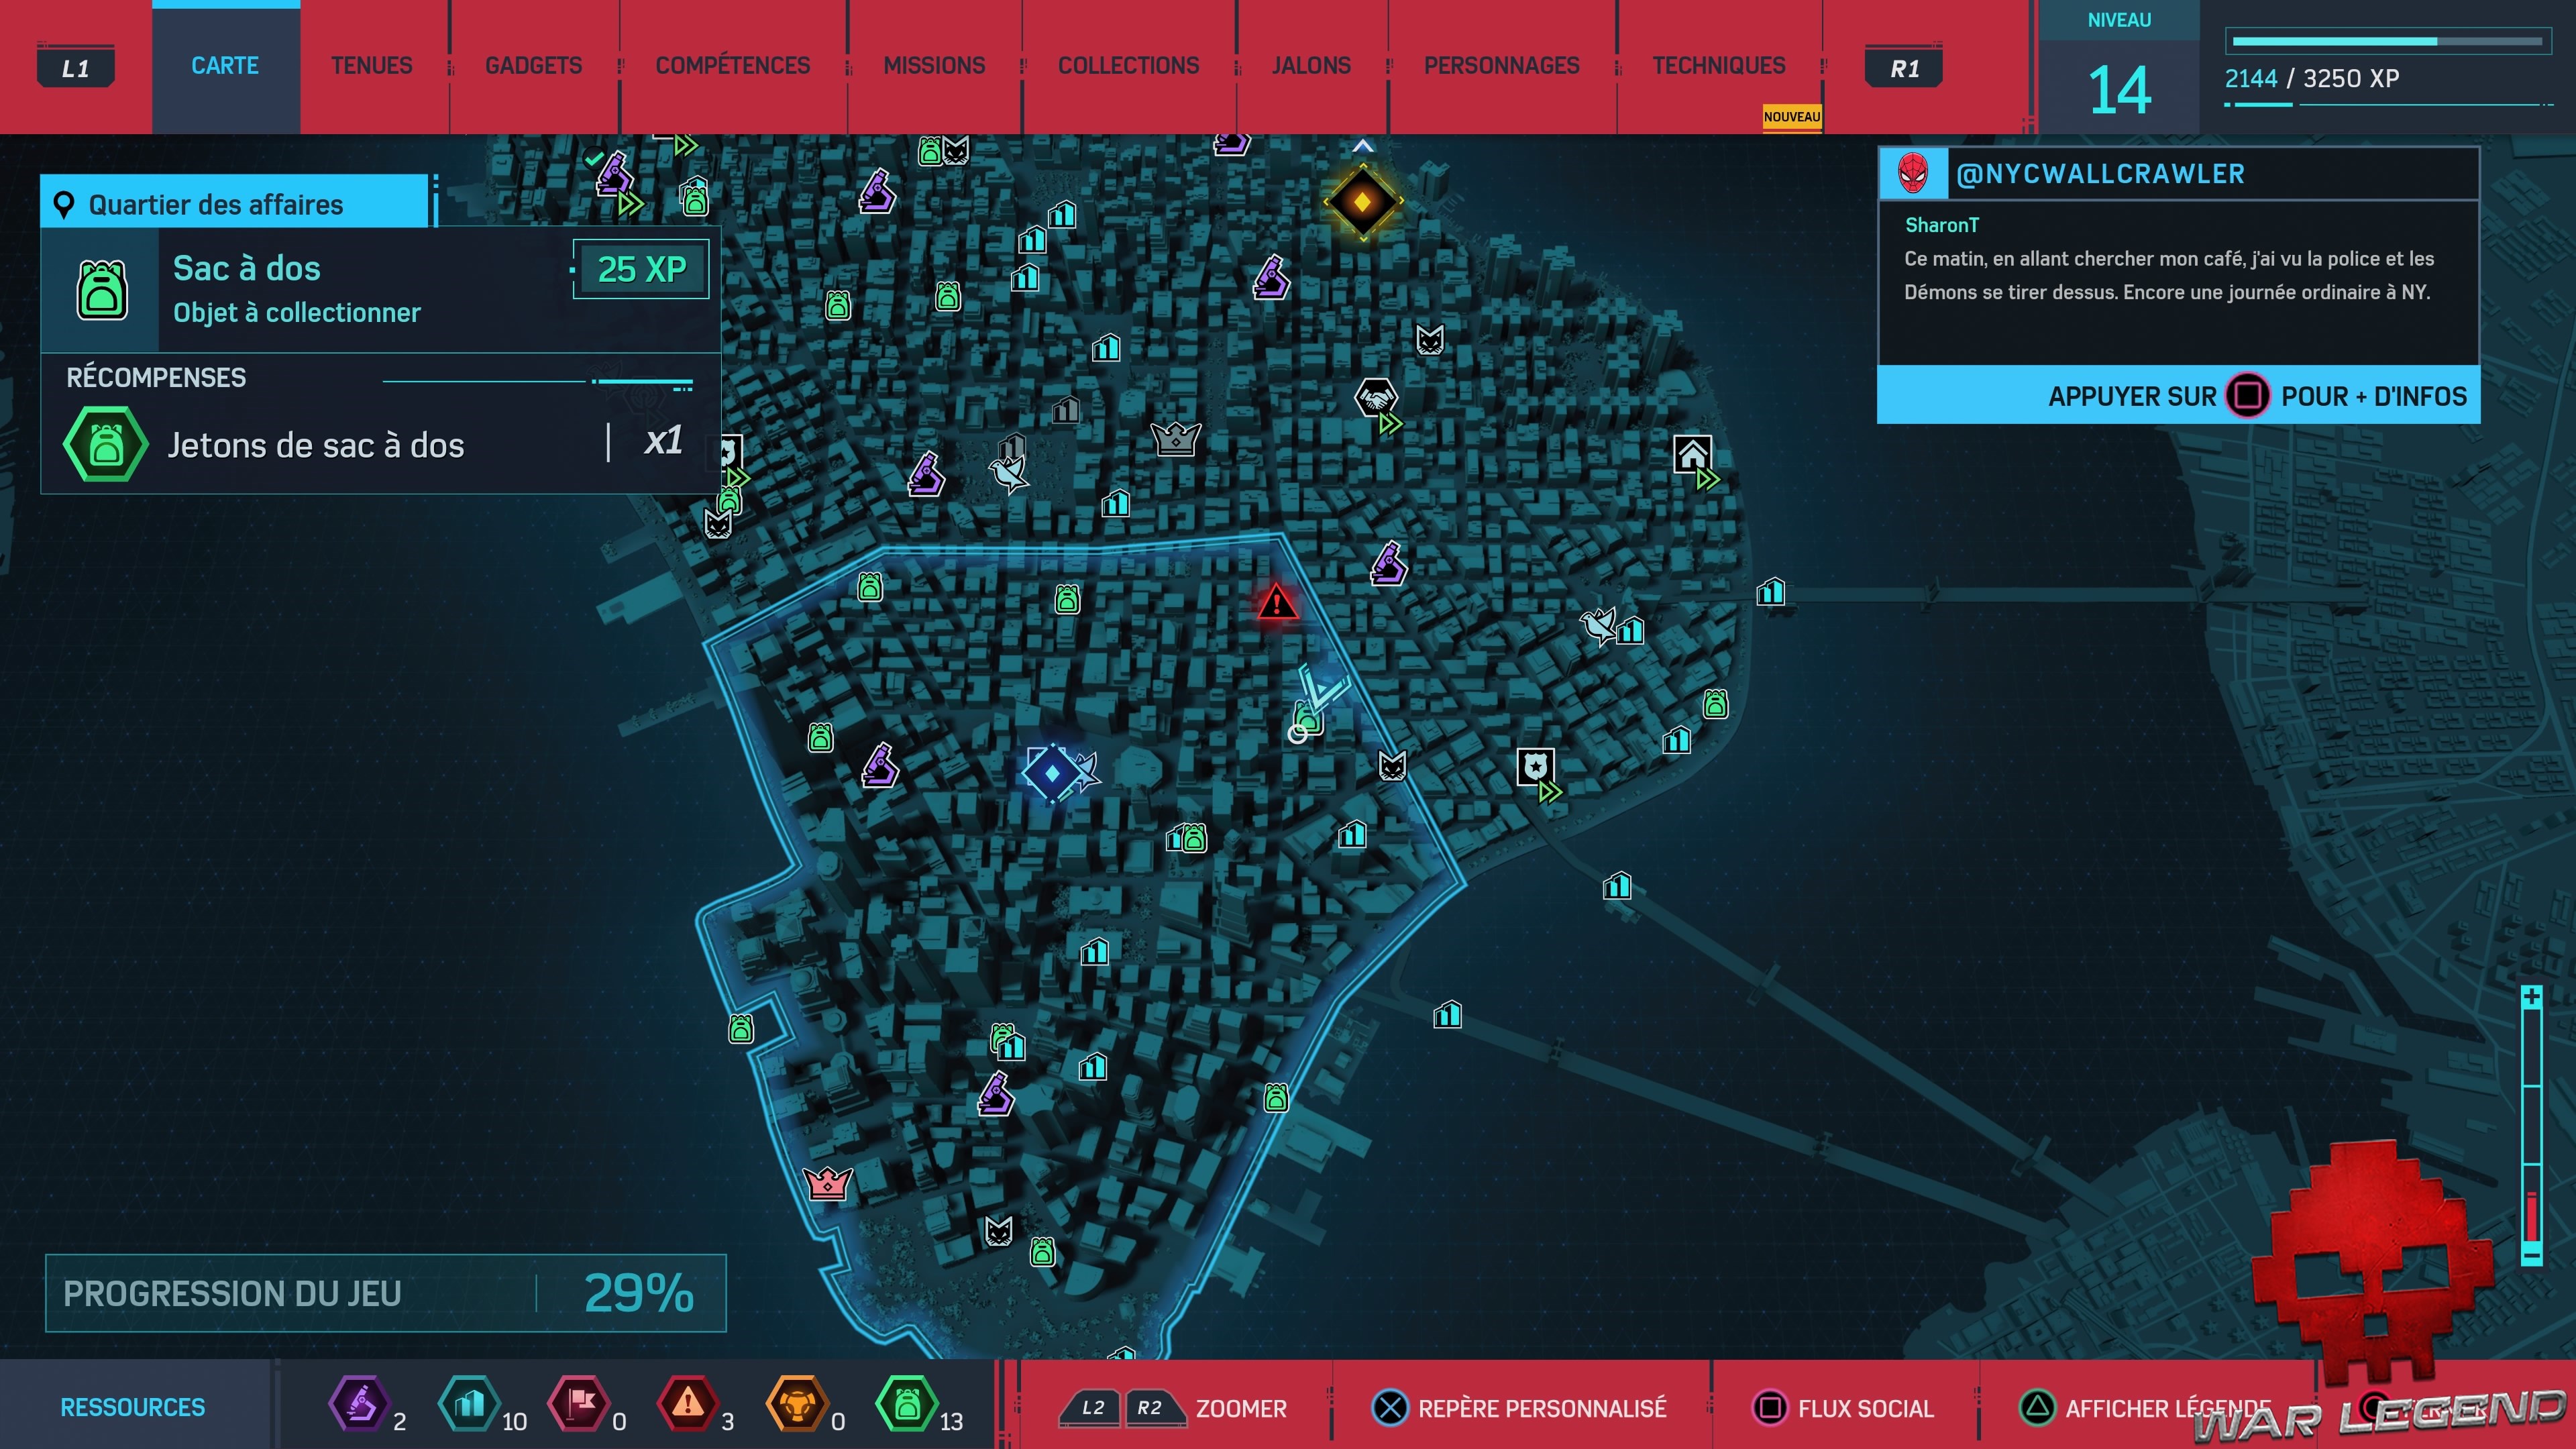Viewport: 2576px width, 1449px height.
Task: Click zoom-out minus on the zoom slider
Action: [2531, 1254]
